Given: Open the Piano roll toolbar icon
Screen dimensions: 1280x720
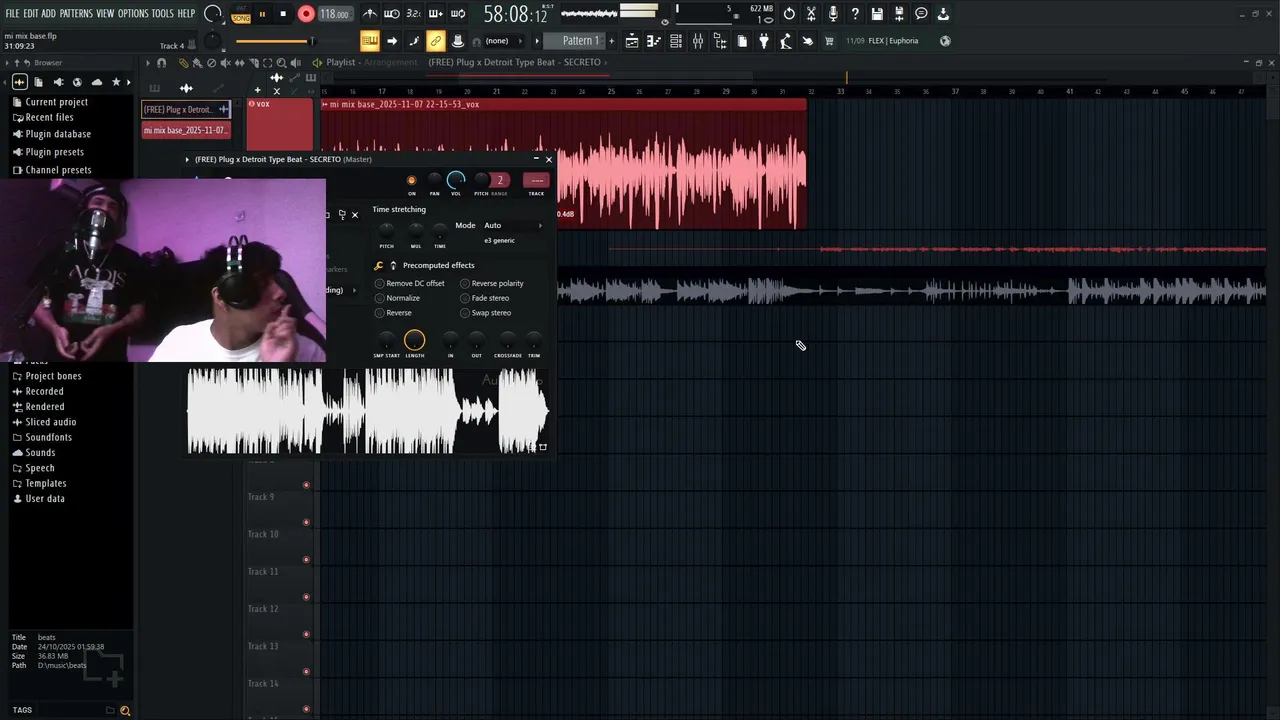Looking at the screenshot, I should coord(654,41).
